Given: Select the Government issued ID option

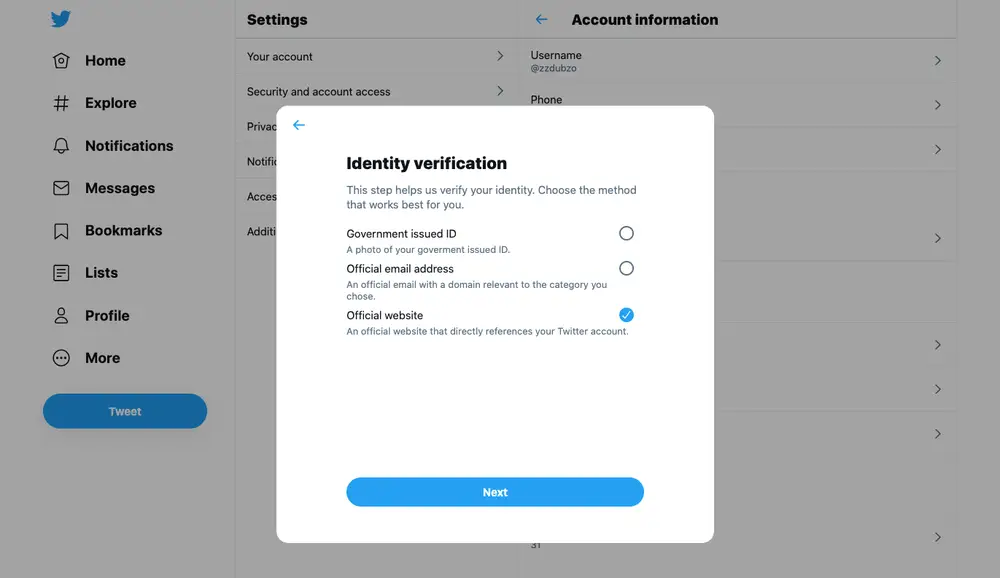Looking at the screenshot, I should [626, 232].
